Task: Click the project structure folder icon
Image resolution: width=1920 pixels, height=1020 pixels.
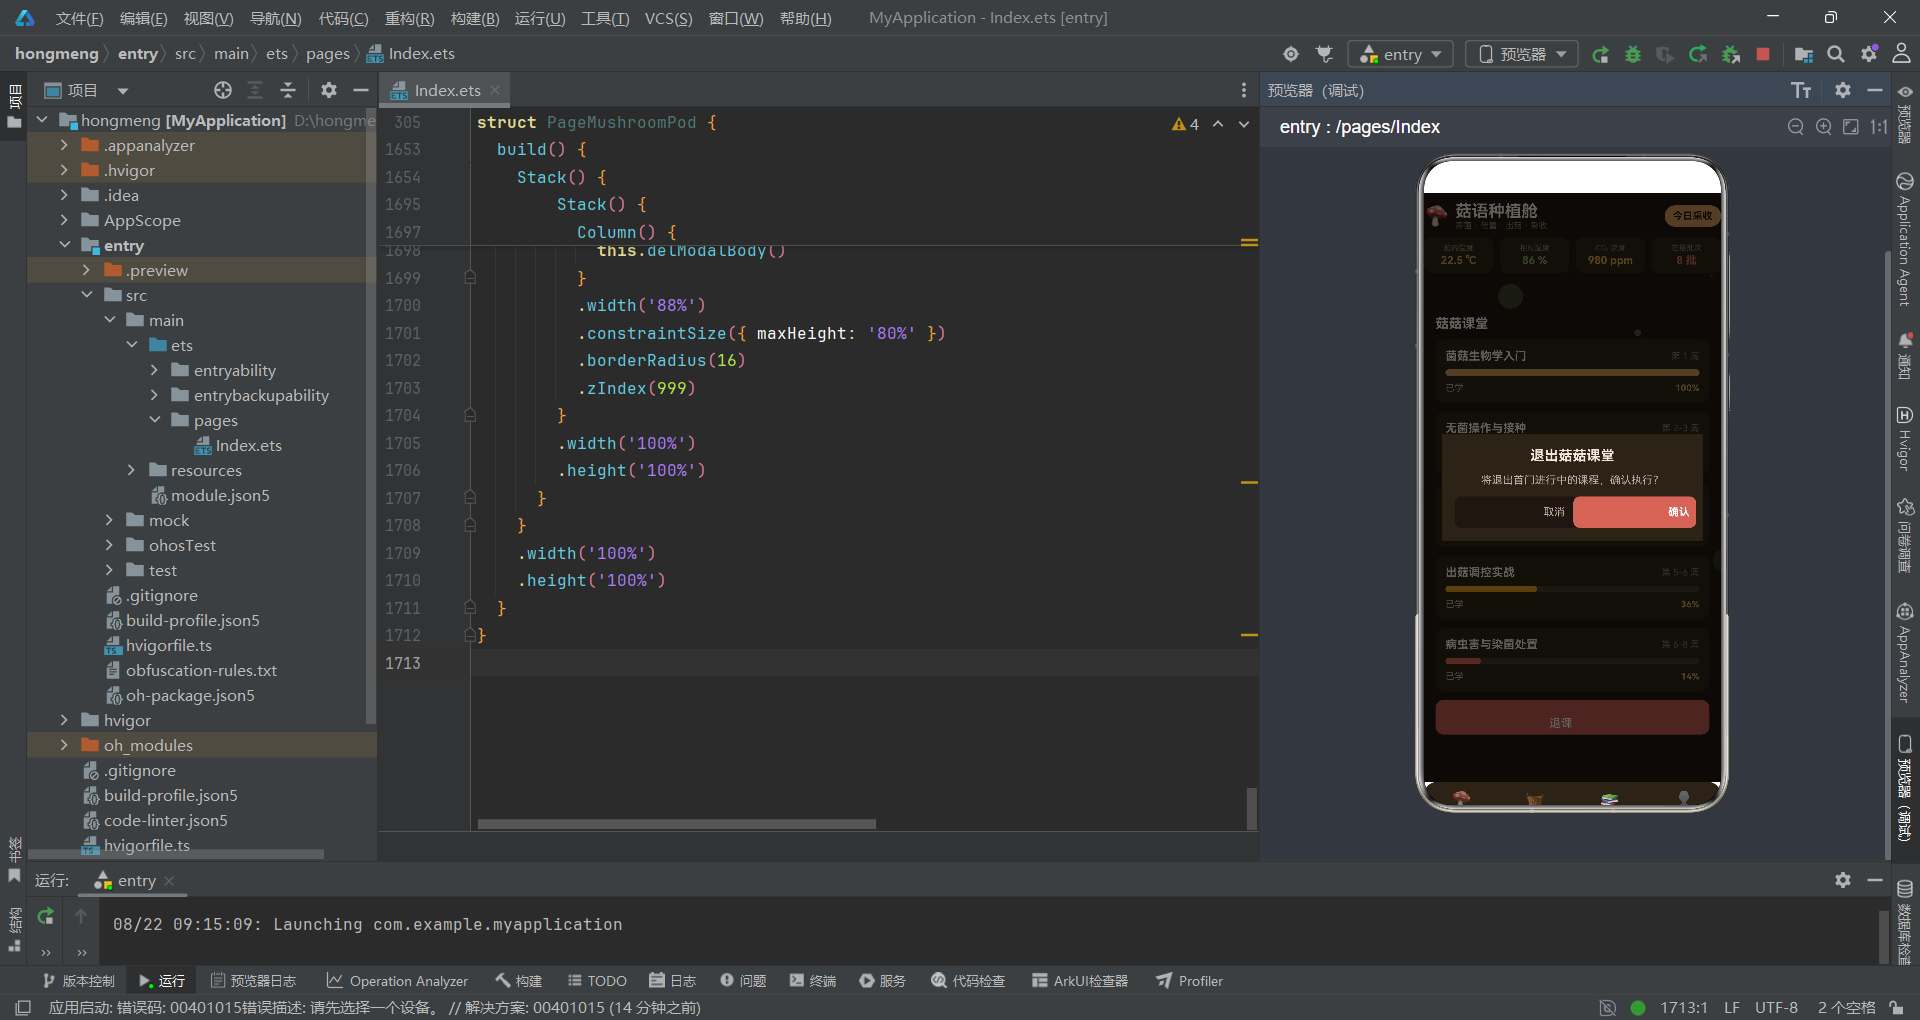Action: click(1803, 54)
